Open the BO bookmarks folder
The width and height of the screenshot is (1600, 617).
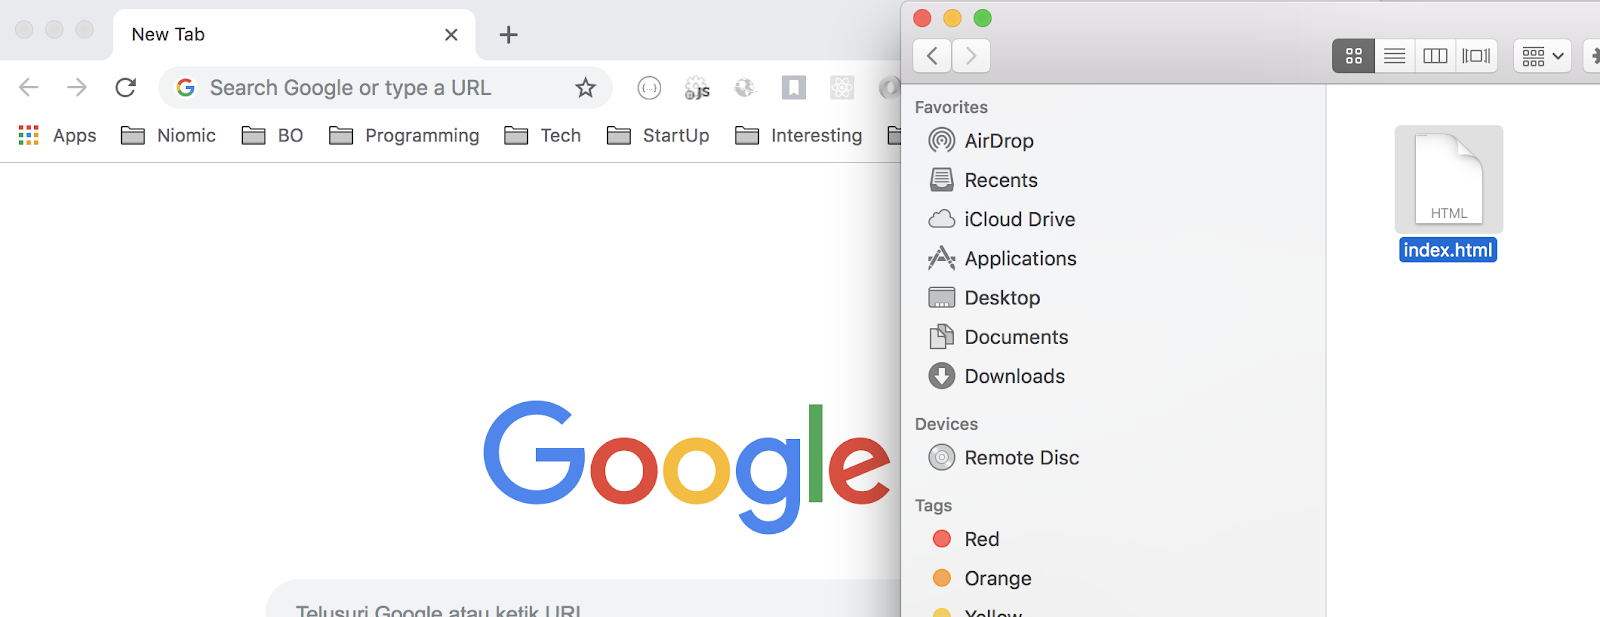click(x=272, y=135)
